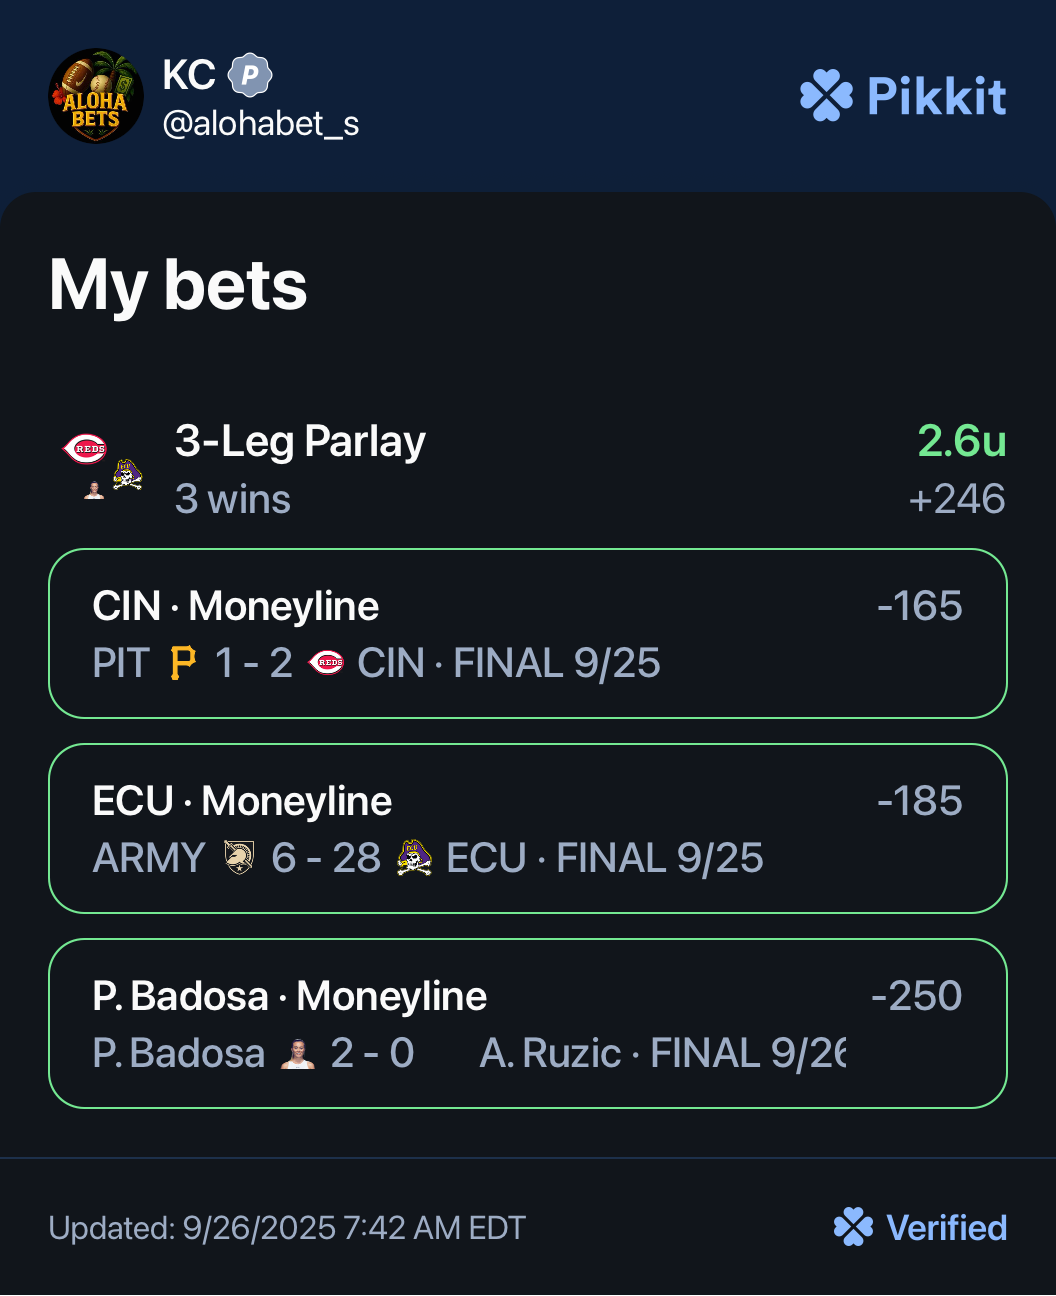Click the Updated timestamp text
Screen dimensions: 1056x1296
tap(287, 1228)
